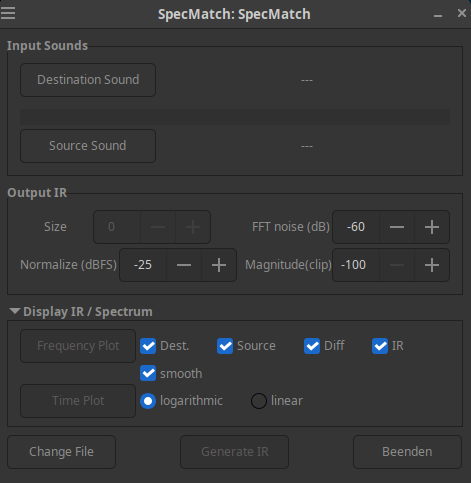The height and width of the screenshot is (483, 471).
Task: Select the logarithmic radio option
Action: (148, 401)
